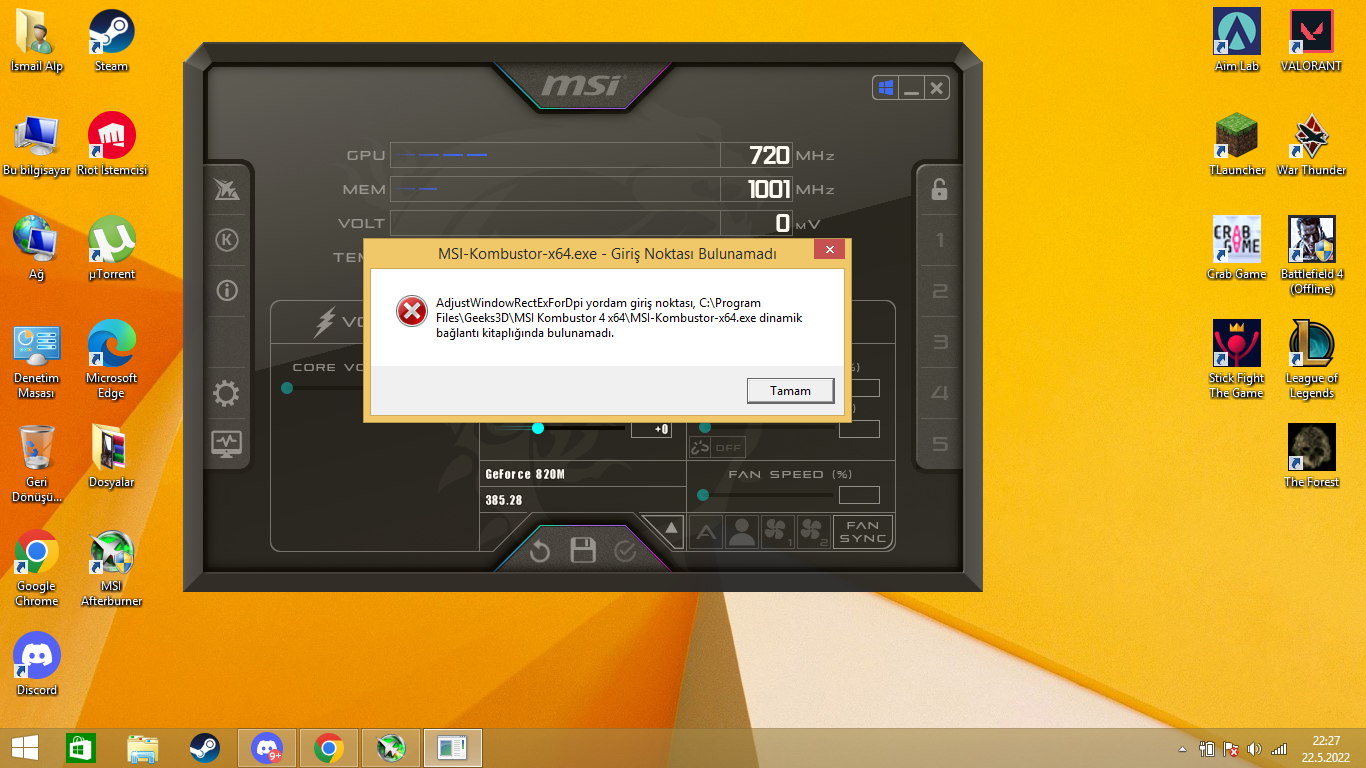Select Afterburner profile slot 5
Image resolution: width=1366 pixels, height=768 pixels.
coord(939,444)
